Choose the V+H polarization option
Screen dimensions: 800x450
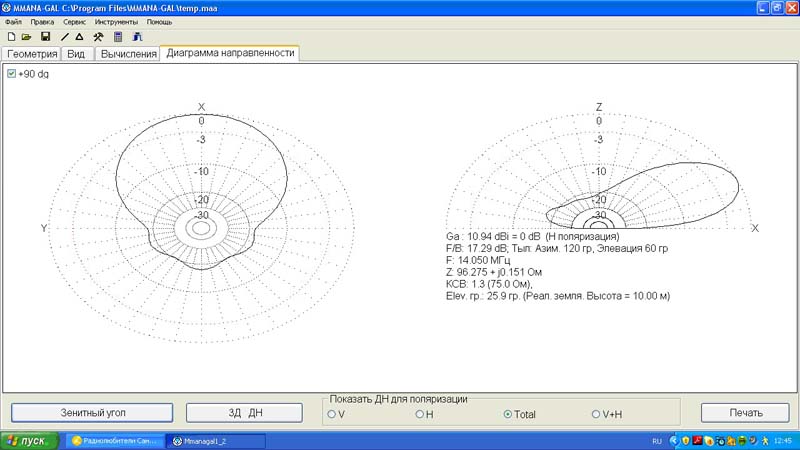(597, 413)
